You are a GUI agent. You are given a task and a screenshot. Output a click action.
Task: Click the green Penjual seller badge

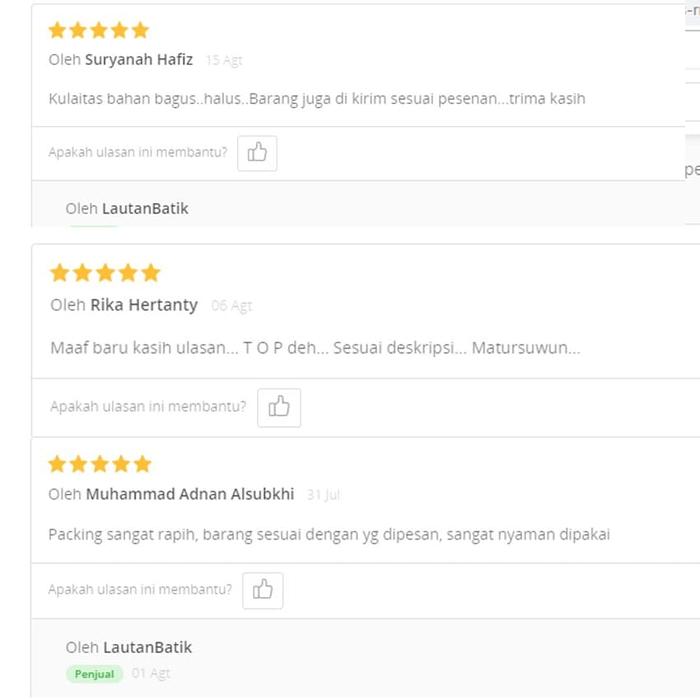pos(95,674)
